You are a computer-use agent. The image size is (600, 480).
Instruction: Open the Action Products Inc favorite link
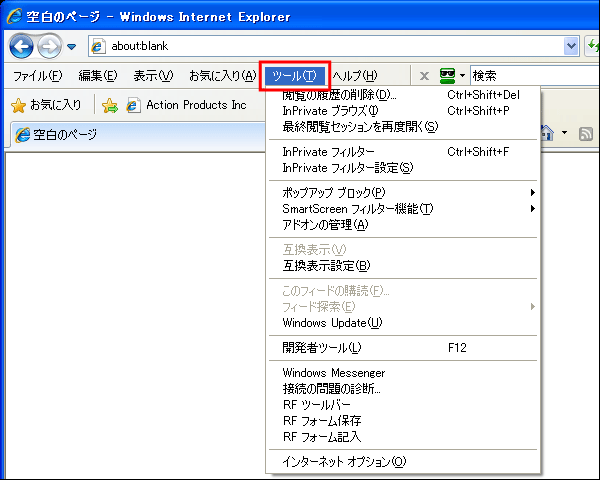[186, 105]
